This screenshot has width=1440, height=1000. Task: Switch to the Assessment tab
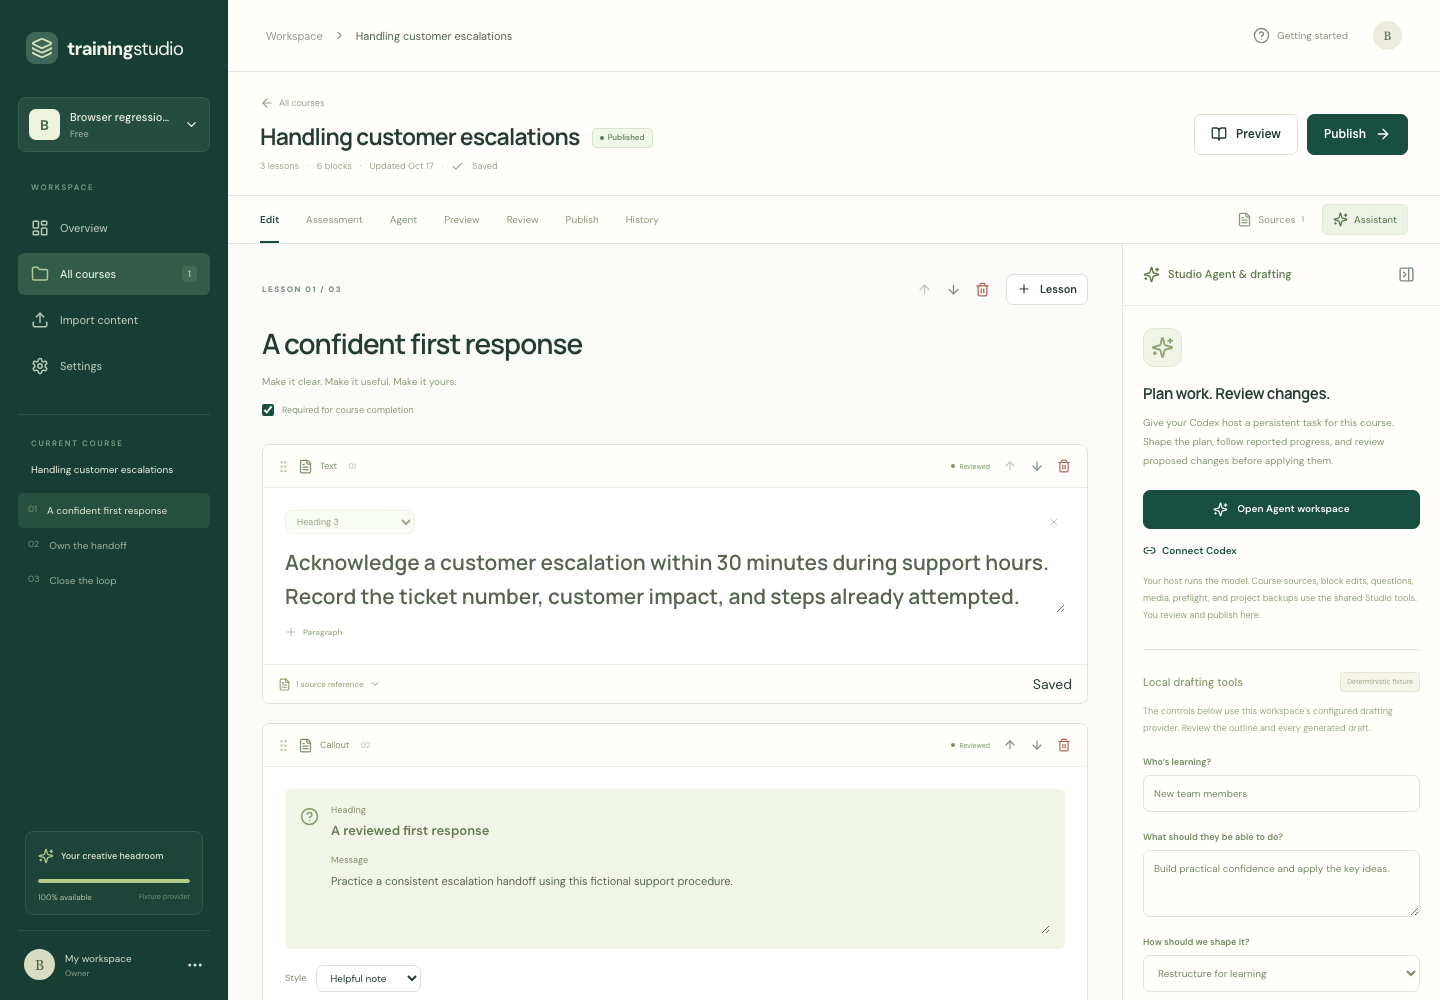[334, 220]
